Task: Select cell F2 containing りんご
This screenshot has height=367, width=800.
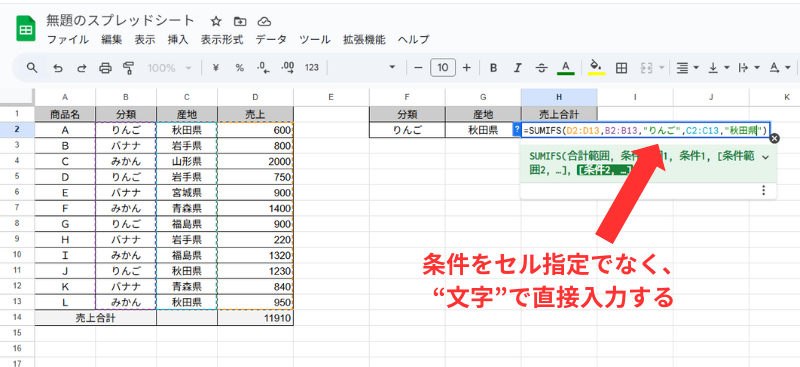Action: (x=407, y=130)
